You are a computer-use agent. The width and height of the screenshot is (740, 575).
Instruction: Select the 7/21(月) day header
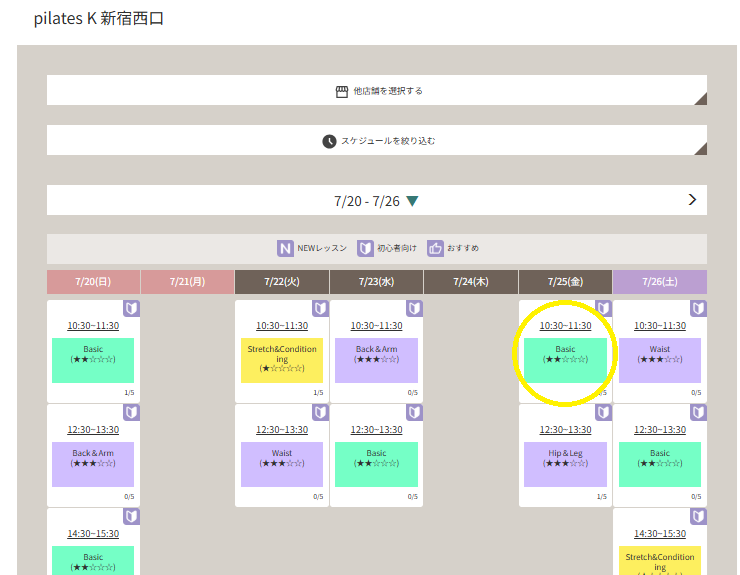(x=187, y=282)
